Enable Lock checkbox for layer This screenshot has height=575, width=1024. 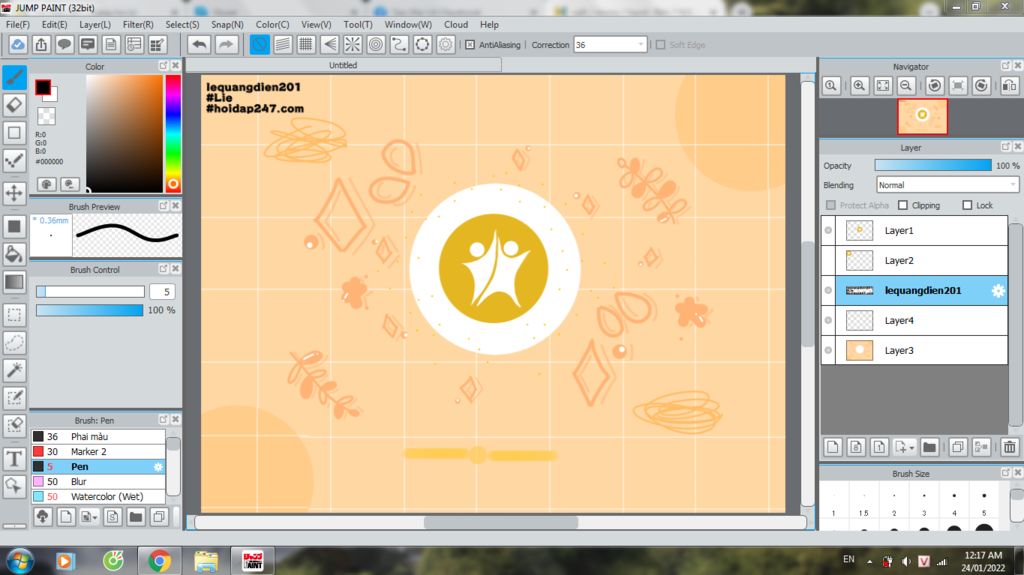pos(967,205)
